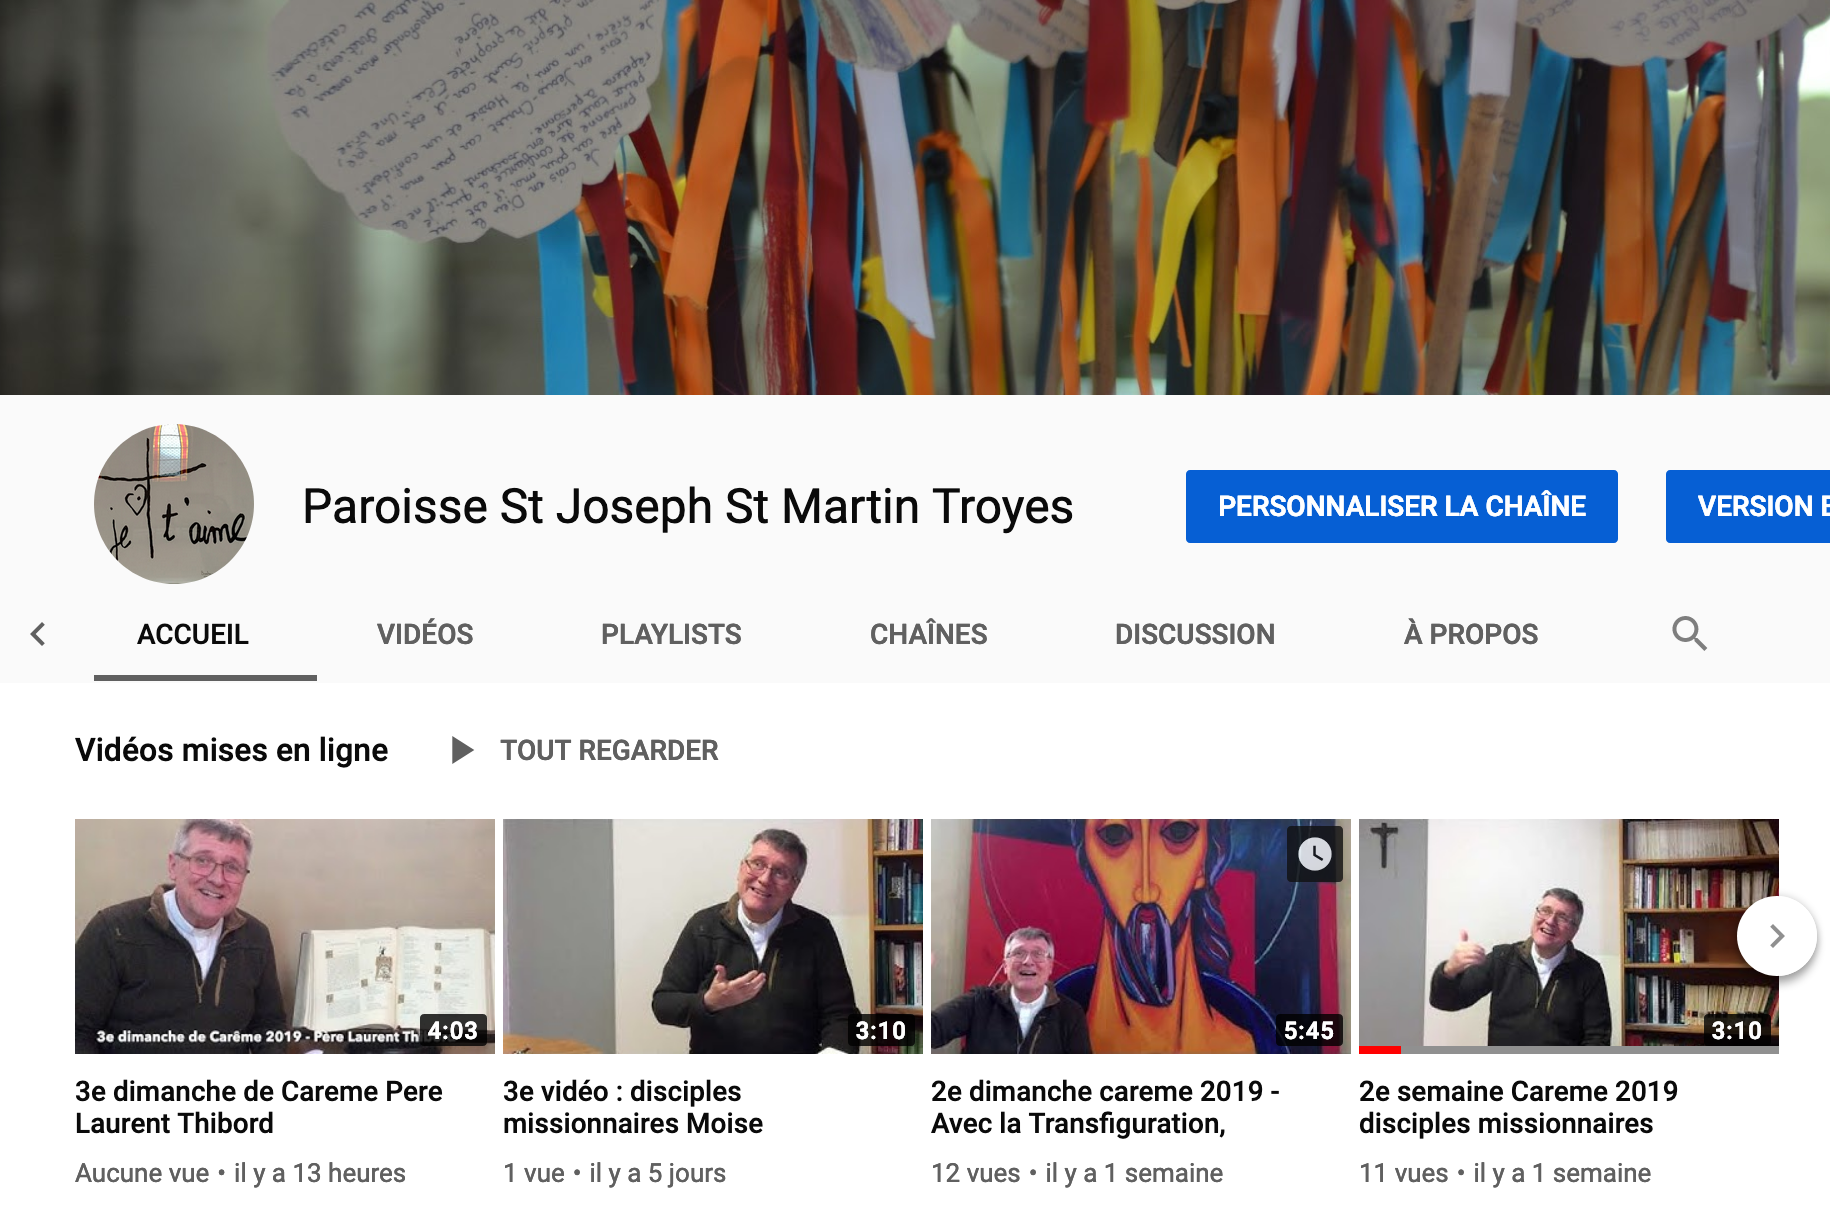Click the channel name Paroisse St Joseph St Martin Troyes
Viewport: 1830px width, 1212px height.
tap(688, 506)
